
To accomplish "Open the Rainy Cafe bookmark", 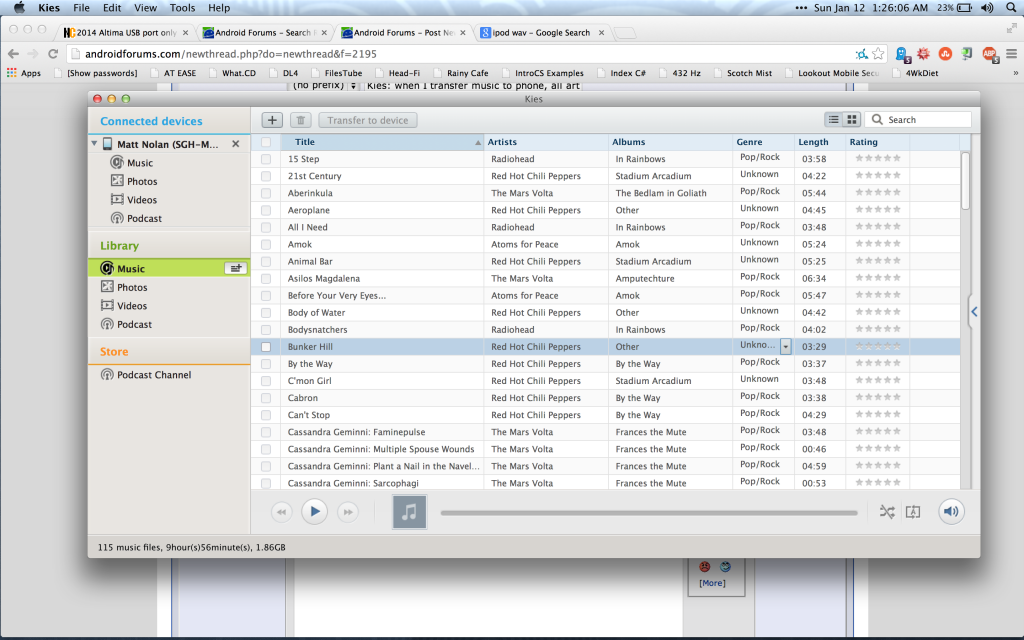I will tap(461, 73).
